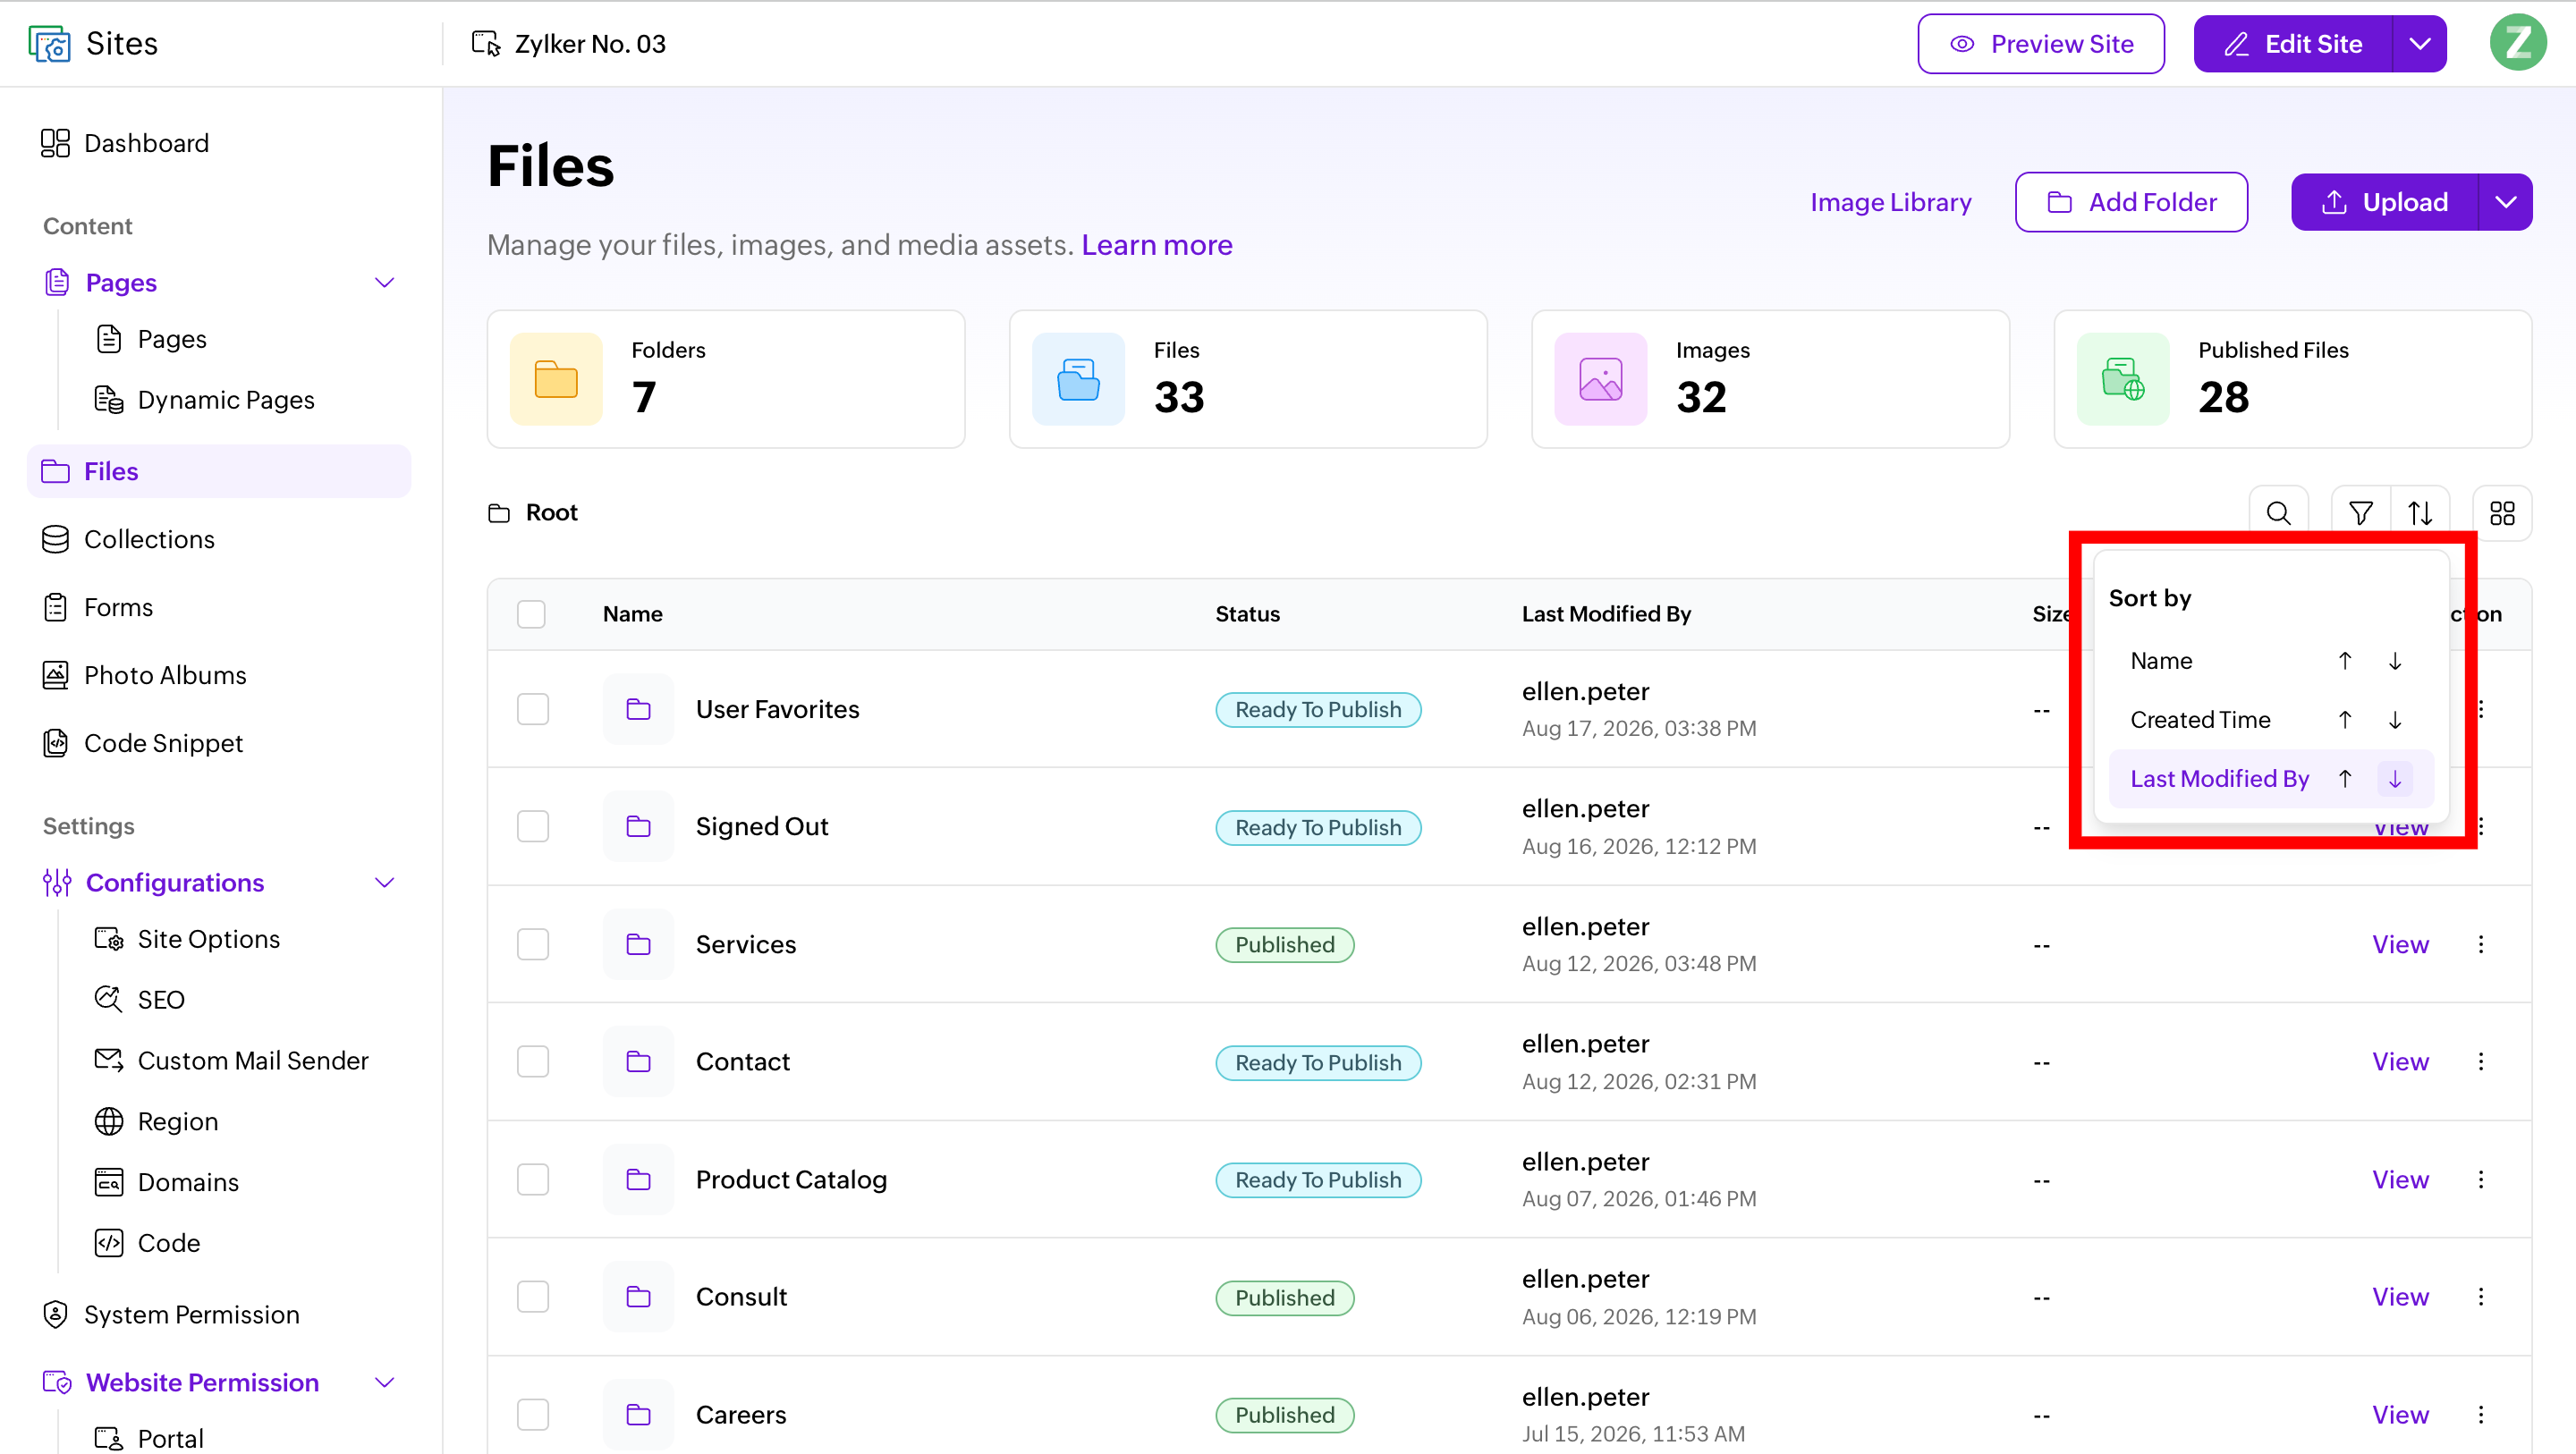Click the Add Folder button

2131,202
